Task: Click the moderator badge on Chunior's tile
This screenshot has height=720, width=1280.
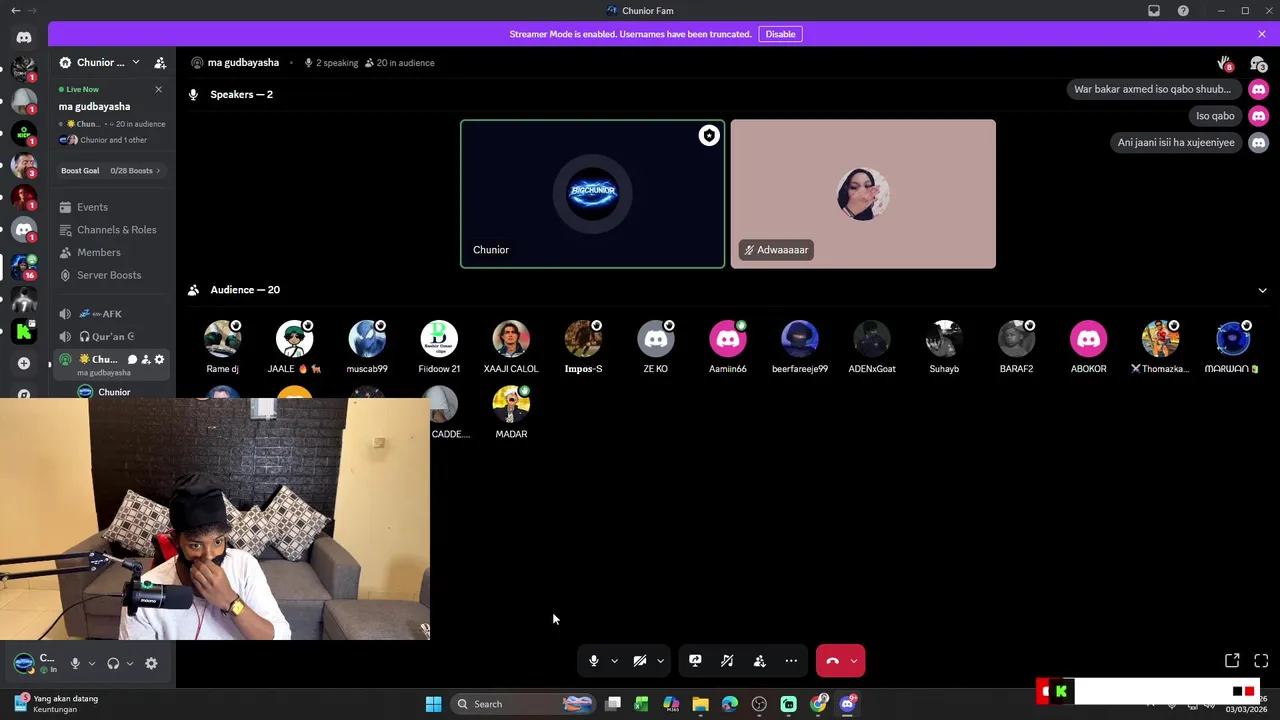Action: pos(708,136)
